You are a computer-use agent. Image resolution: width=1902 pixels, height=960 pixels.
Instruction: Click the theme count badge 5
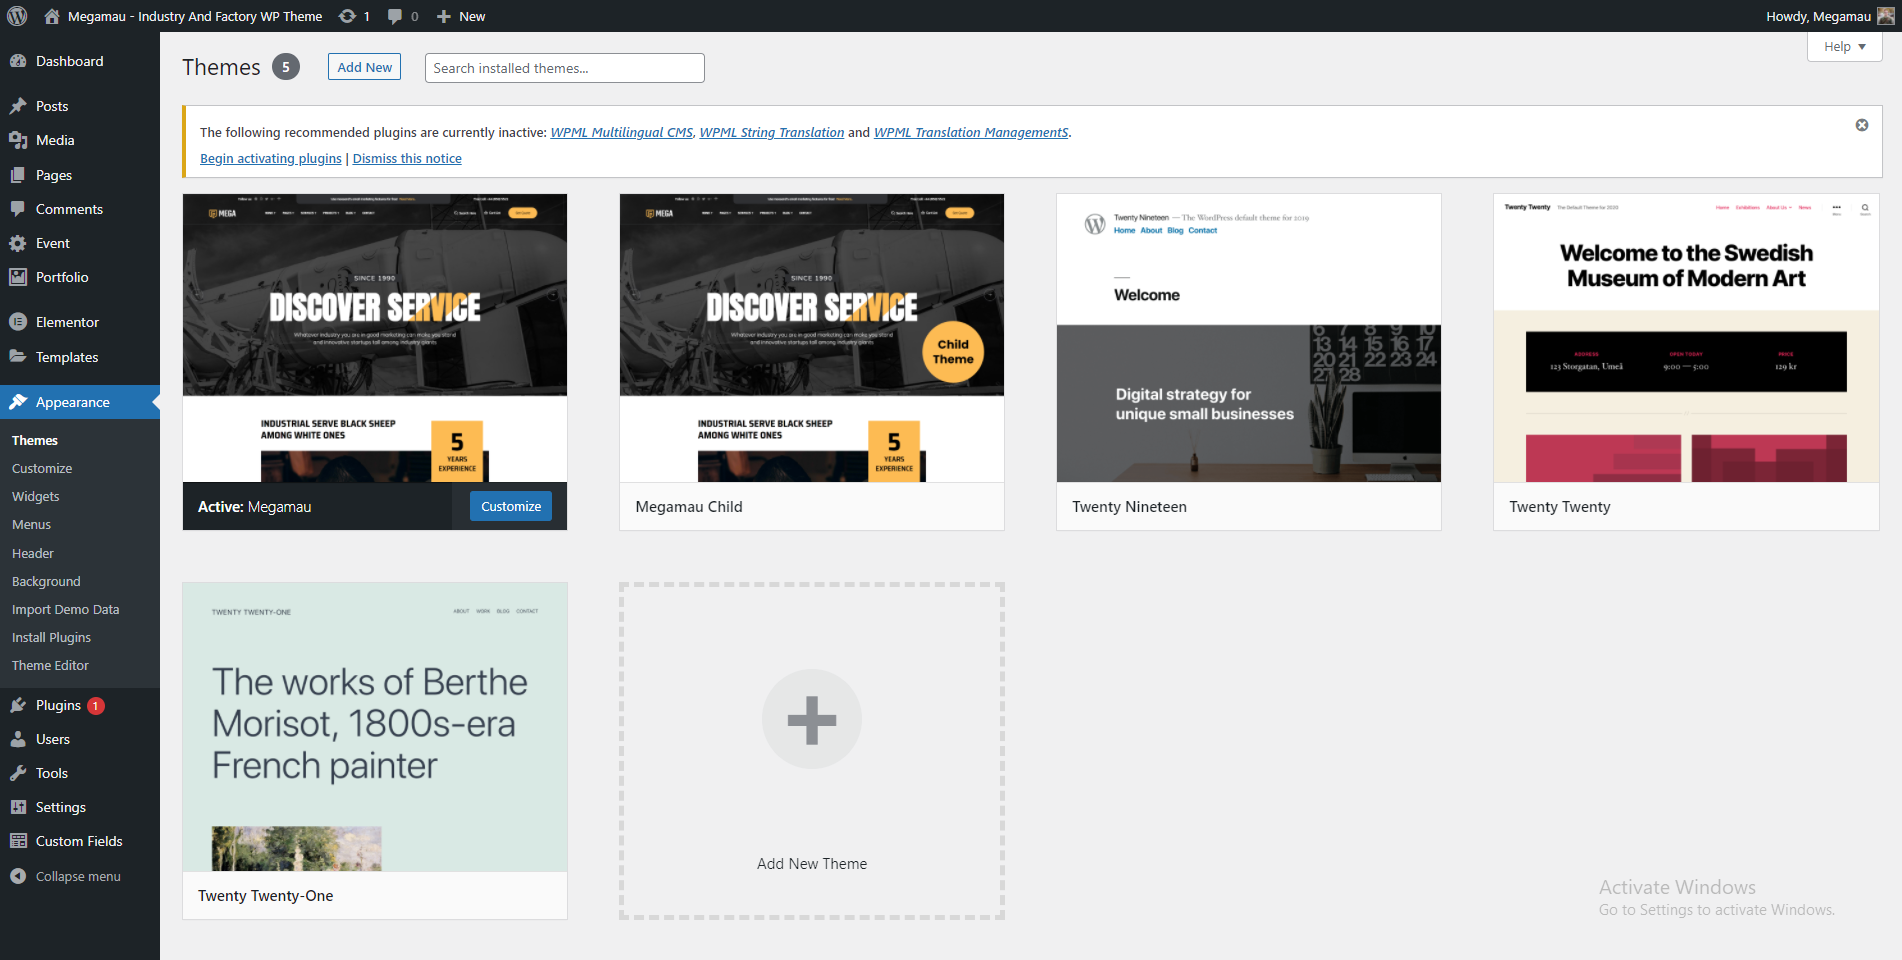tap(286, 67)
